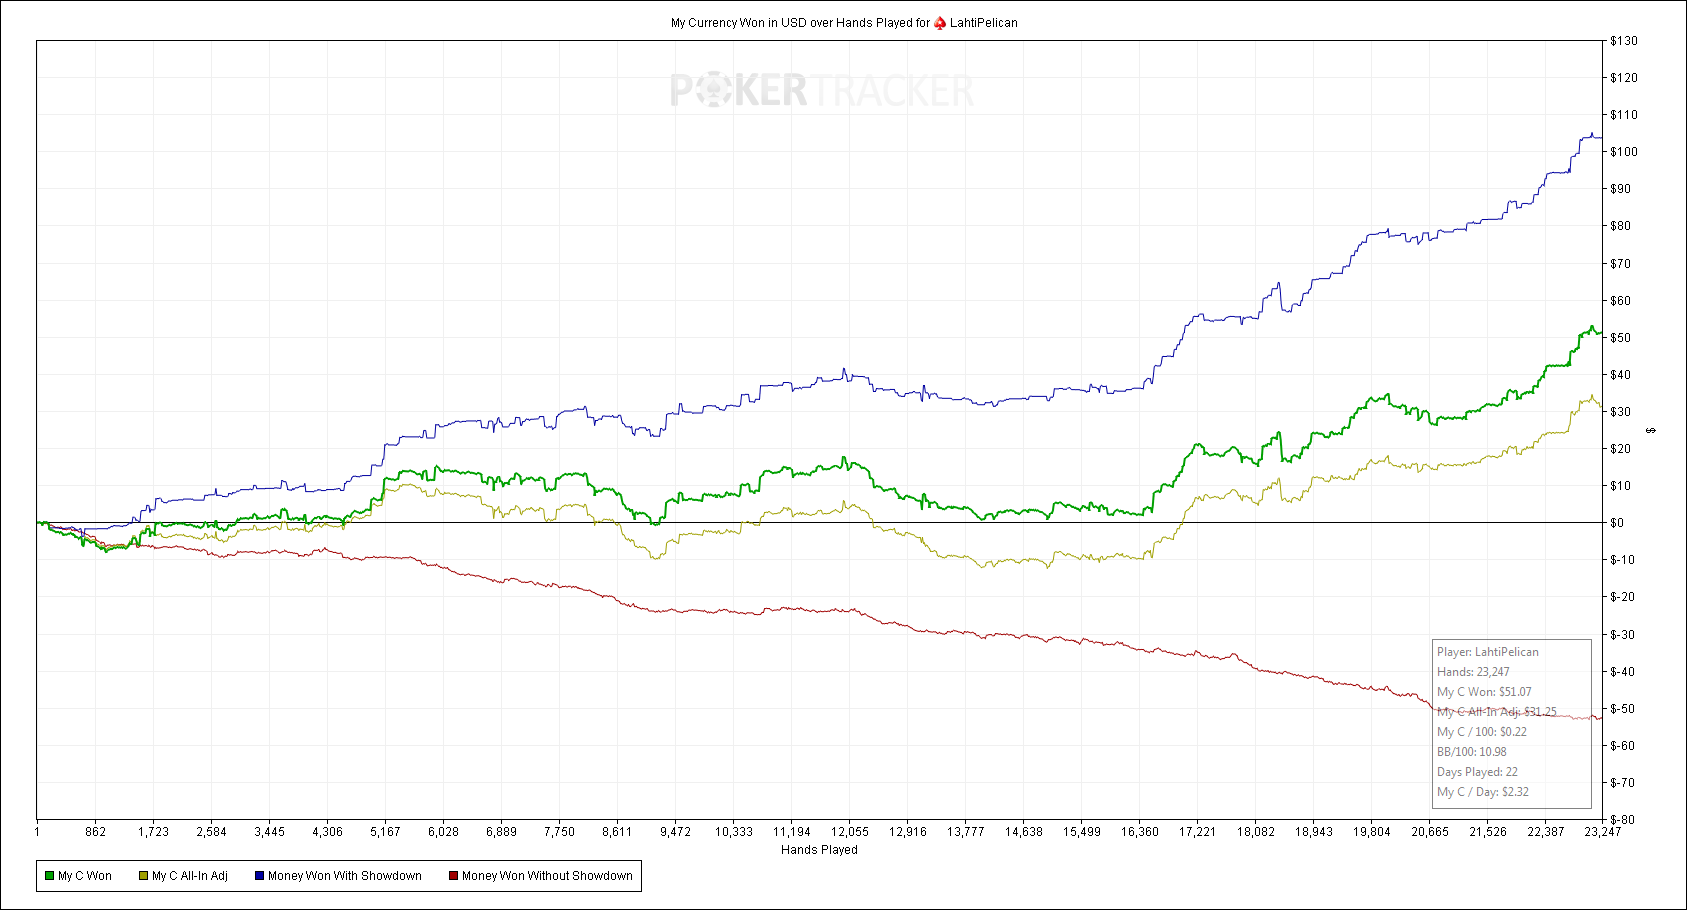Image resolution: width=1687 pixels, height=910 pixels.
Task: Click the red Money Won Without Showdown swatch
Action: (x=453, y=876)
